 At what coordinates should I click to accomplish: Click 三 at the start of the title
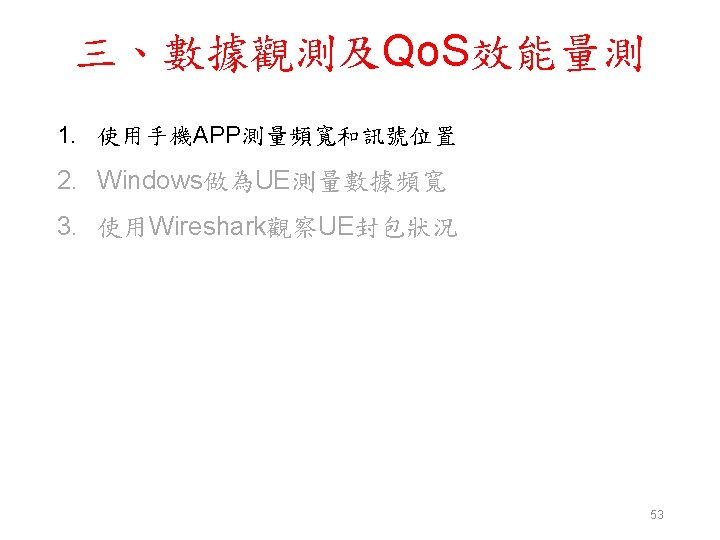[96, 55]
